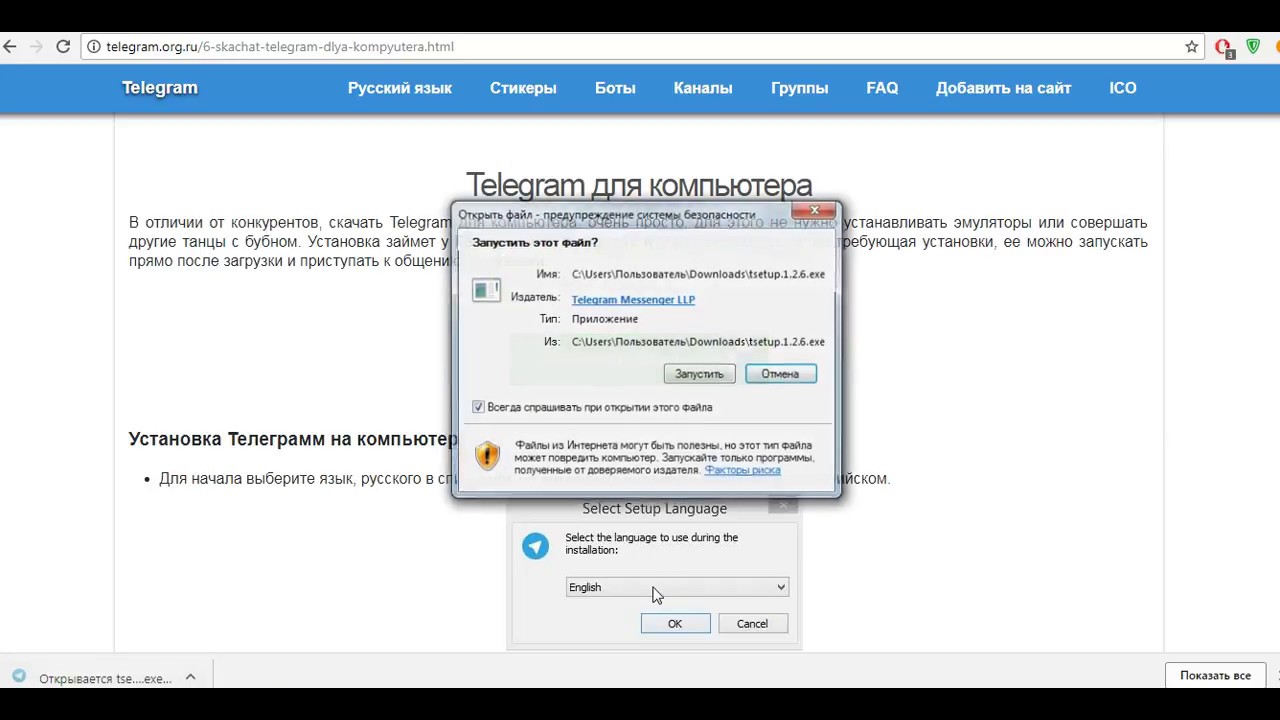The height and width of the screenshot is (720, 1280).
Task: Open the FAQ menu item
Action: click(882, 88)
